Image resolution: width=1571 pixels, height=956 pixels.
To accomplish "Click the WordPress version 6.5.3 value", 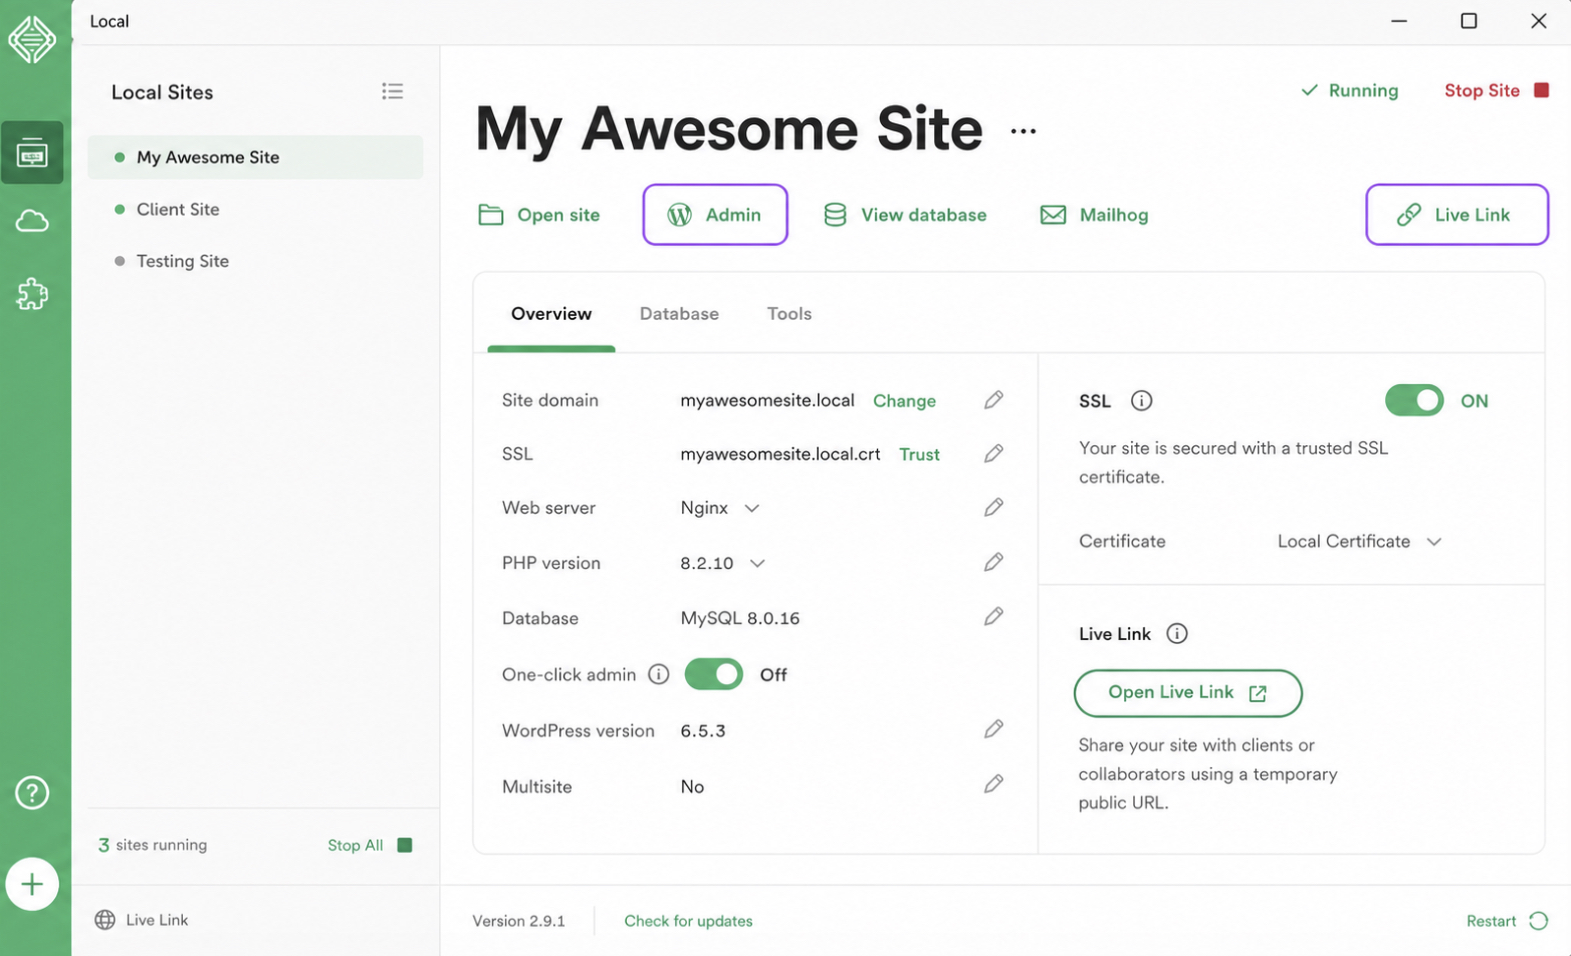I will 703,731.
